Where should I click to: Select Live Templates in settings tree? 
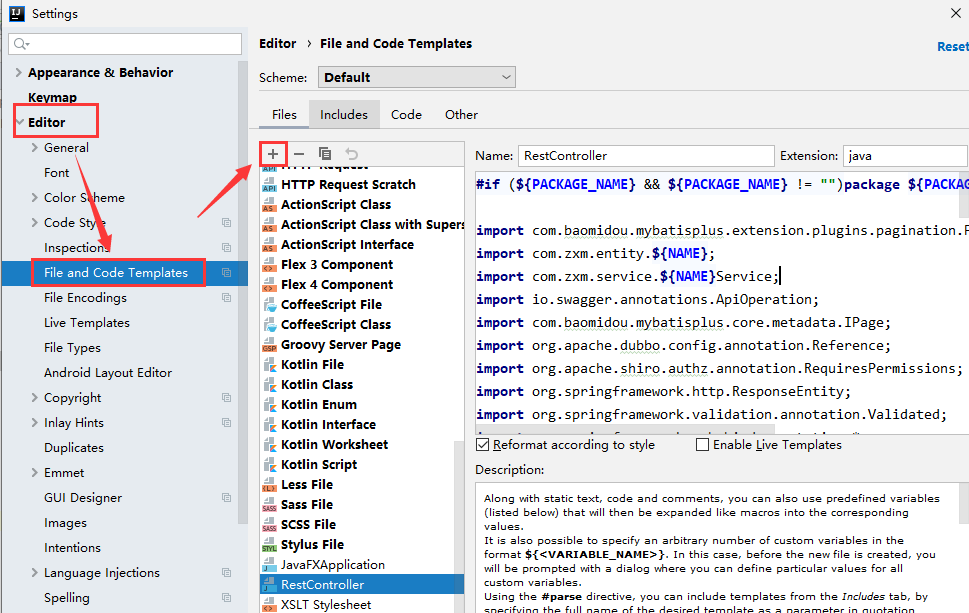click(87, 323)
